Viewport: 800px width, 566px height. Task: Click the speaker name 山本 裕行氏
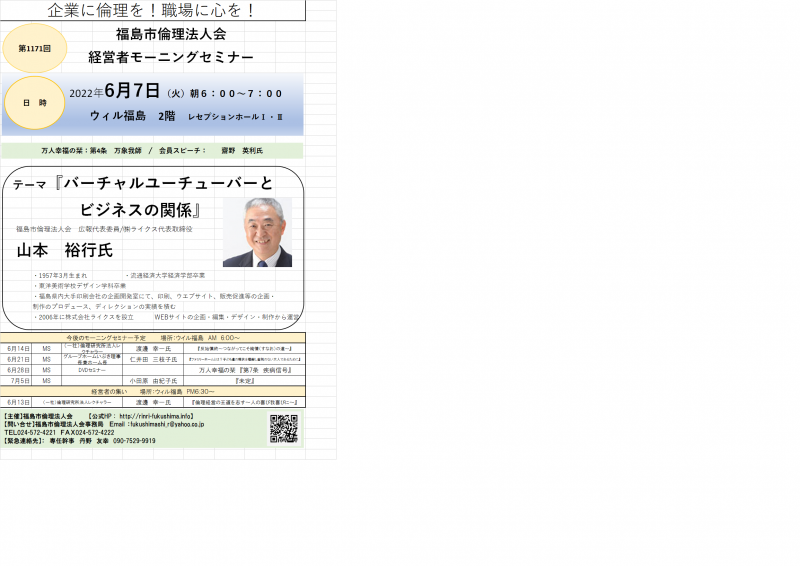(65, 250)
